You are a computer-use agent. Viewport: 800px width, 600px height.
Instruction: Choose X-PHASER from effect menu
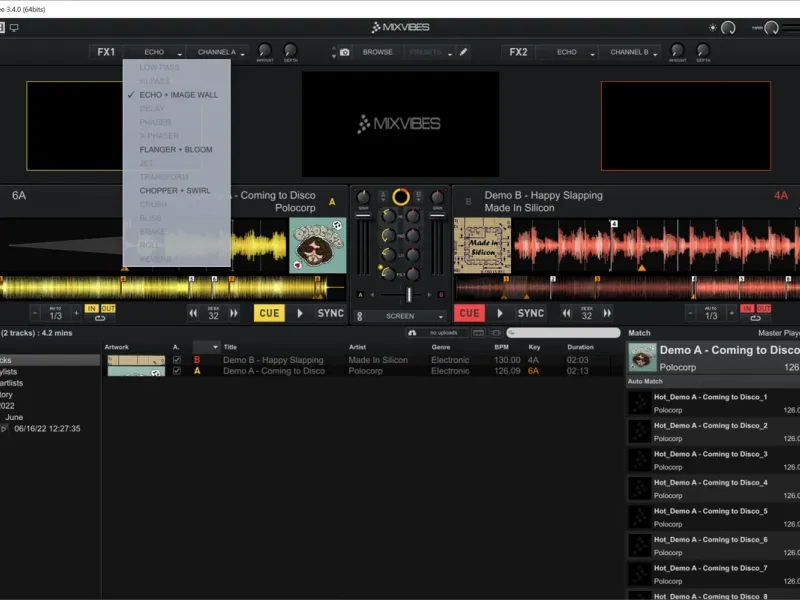click(177, 136)
